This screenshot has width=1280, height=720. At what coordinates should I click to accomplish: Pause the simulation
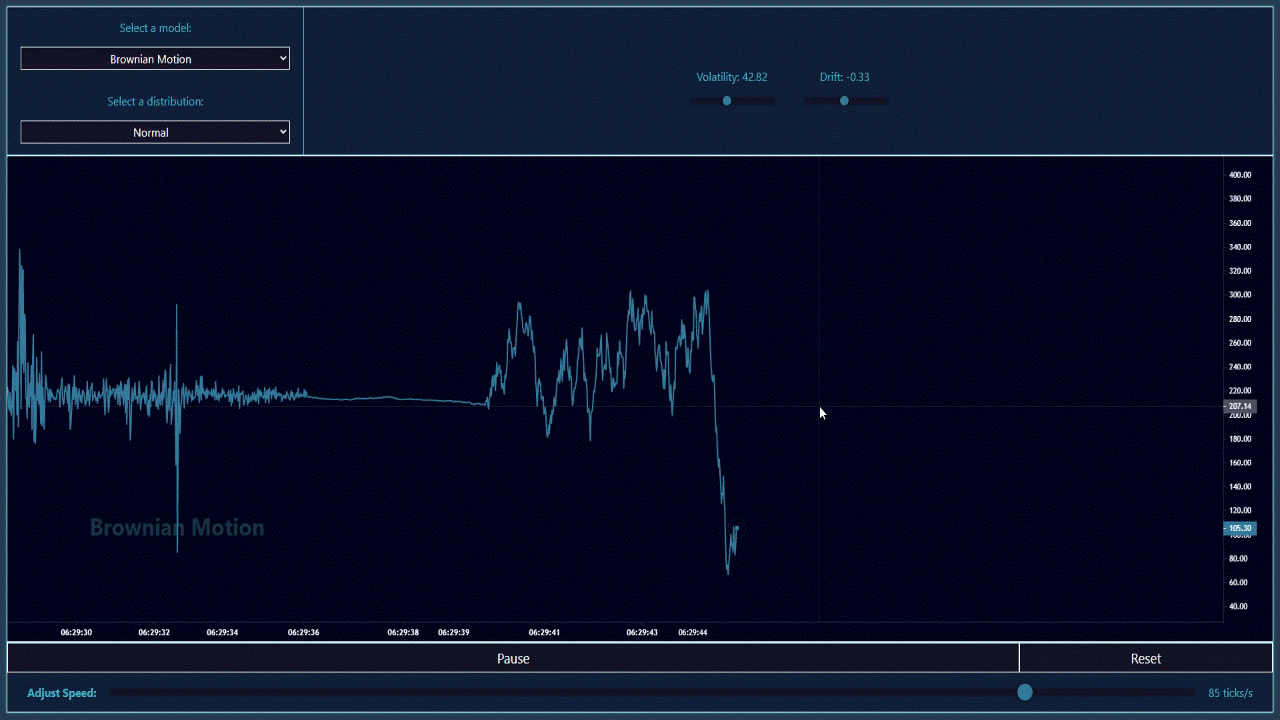[513, 658]
